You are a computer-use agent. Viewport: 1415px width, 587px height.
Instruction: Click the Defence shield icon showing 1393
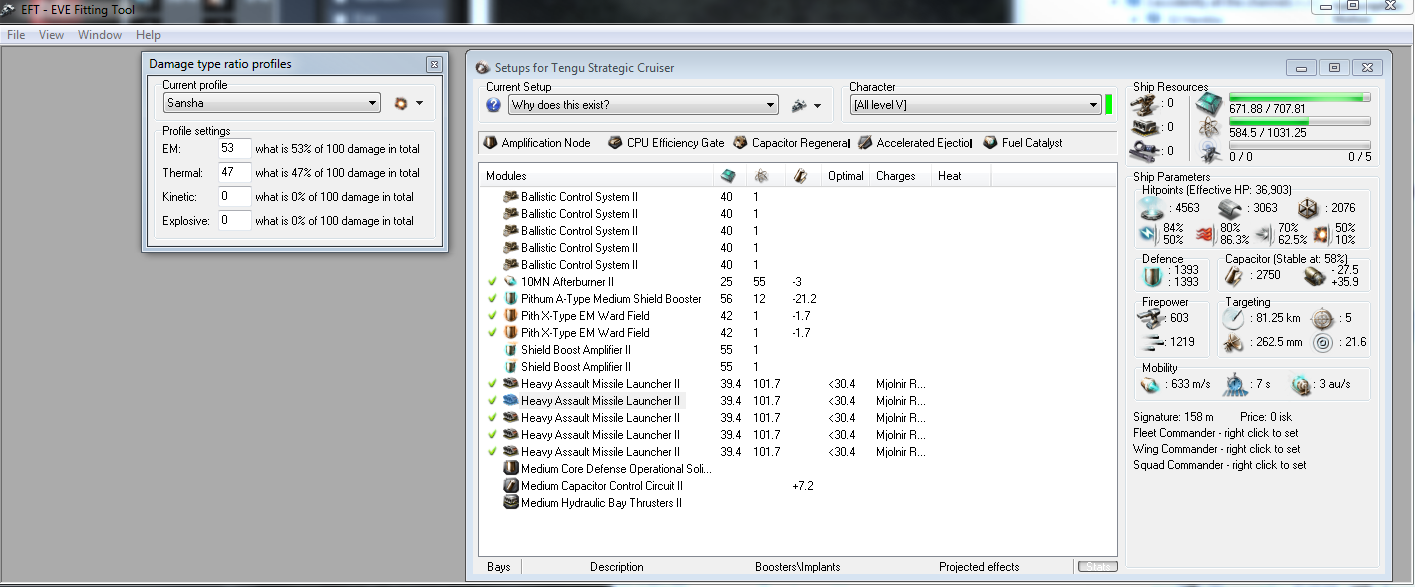pyautogui.click(x=1151, y=276)
